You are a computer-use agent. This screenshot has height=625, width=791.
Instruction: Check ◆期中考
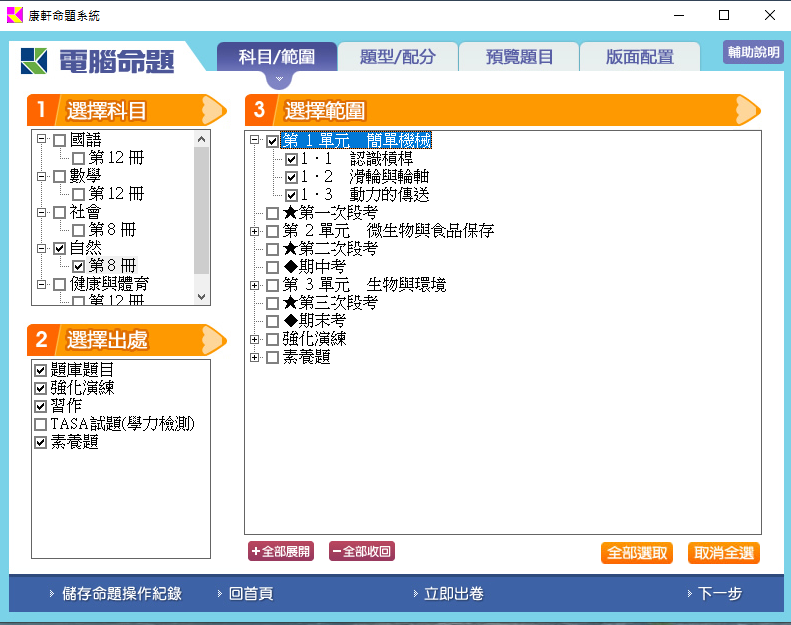click(x=272, y=267)
